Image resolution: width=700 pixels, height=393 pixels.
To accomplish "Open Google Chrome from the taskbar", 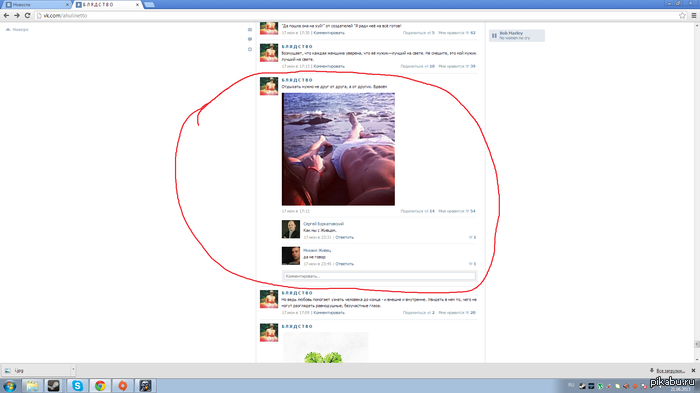I will (100, 386).
